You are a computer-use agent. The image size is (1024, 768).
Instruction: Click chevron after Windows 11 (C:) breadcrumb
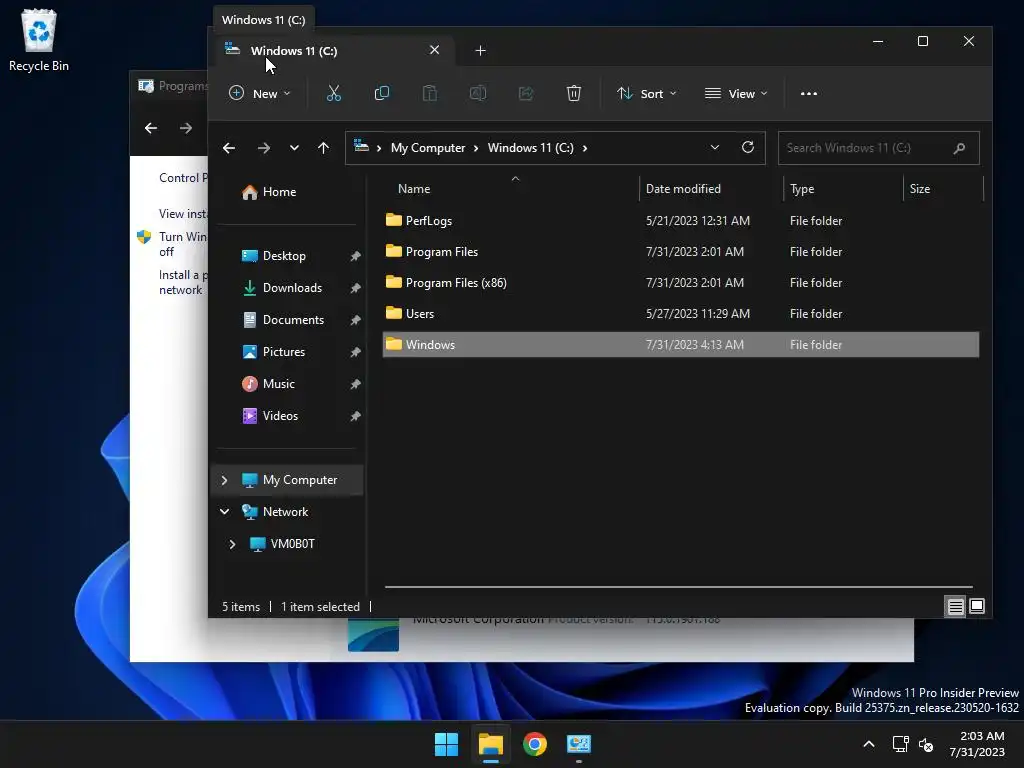click(x=584, y=148)
